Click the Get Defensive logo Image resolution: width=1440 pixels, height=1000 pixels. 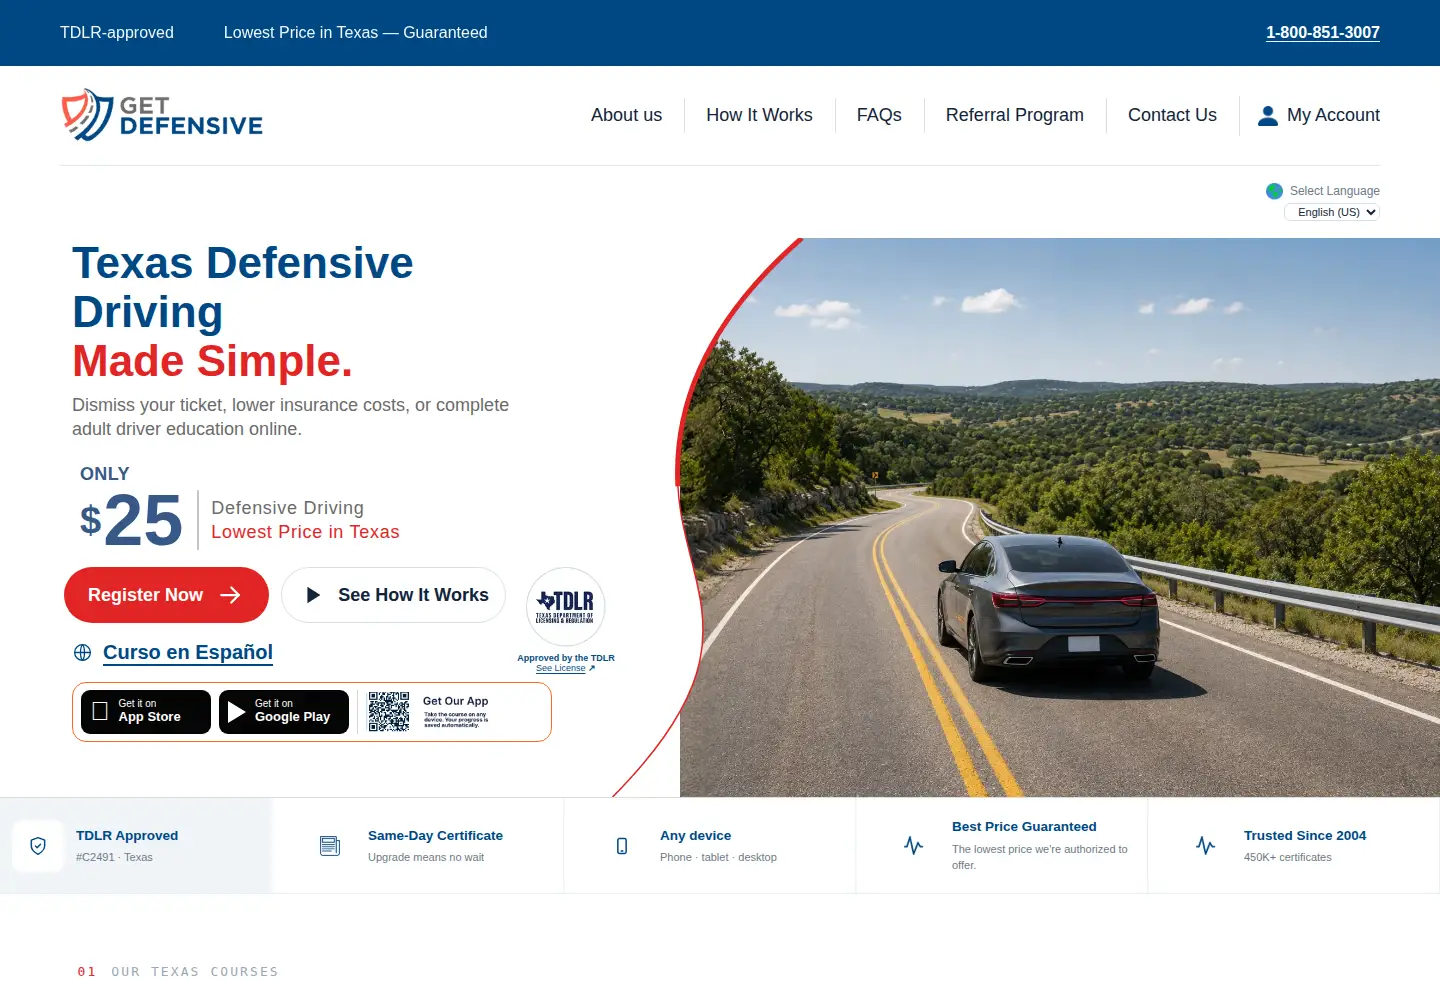click(162, 115)
